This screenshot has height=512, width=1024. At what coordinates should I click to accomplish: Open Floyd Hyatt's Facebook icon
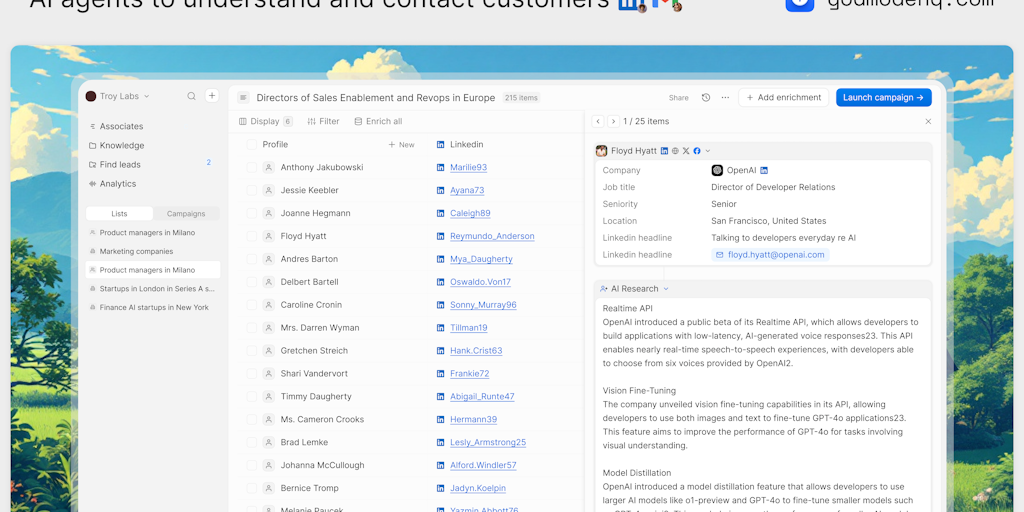(x=697, y=151)
